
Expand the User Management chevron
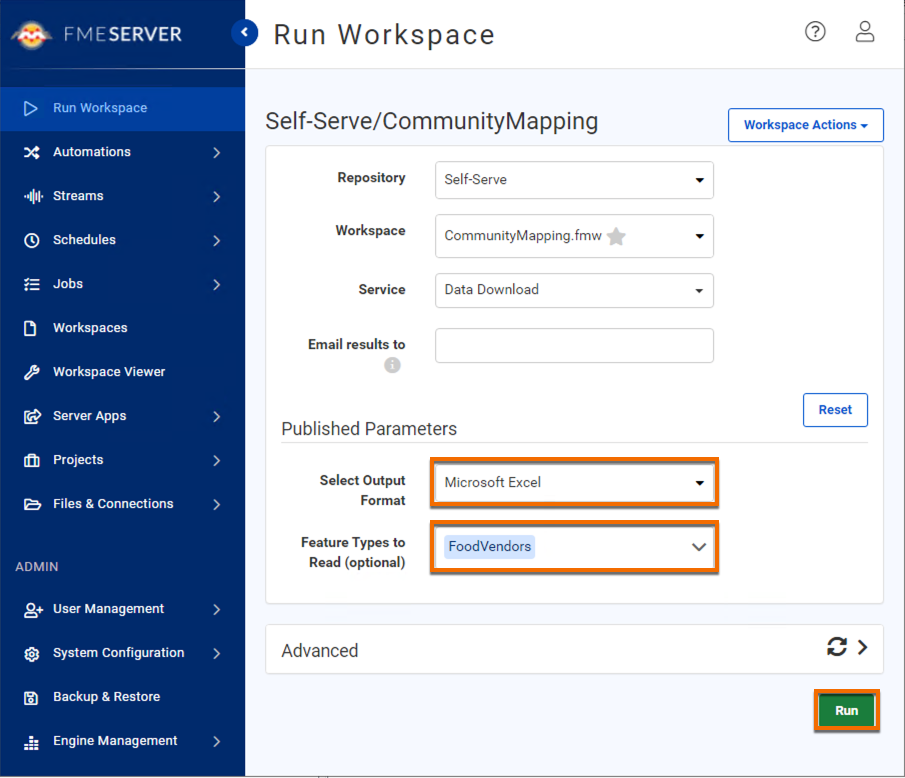pos(216,609)
